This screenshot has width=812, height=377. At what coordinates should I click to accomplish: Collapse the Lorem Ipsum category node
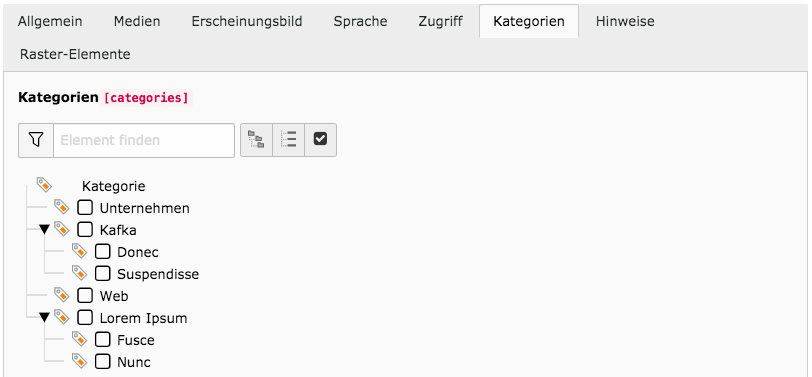(x=45, y=317)
